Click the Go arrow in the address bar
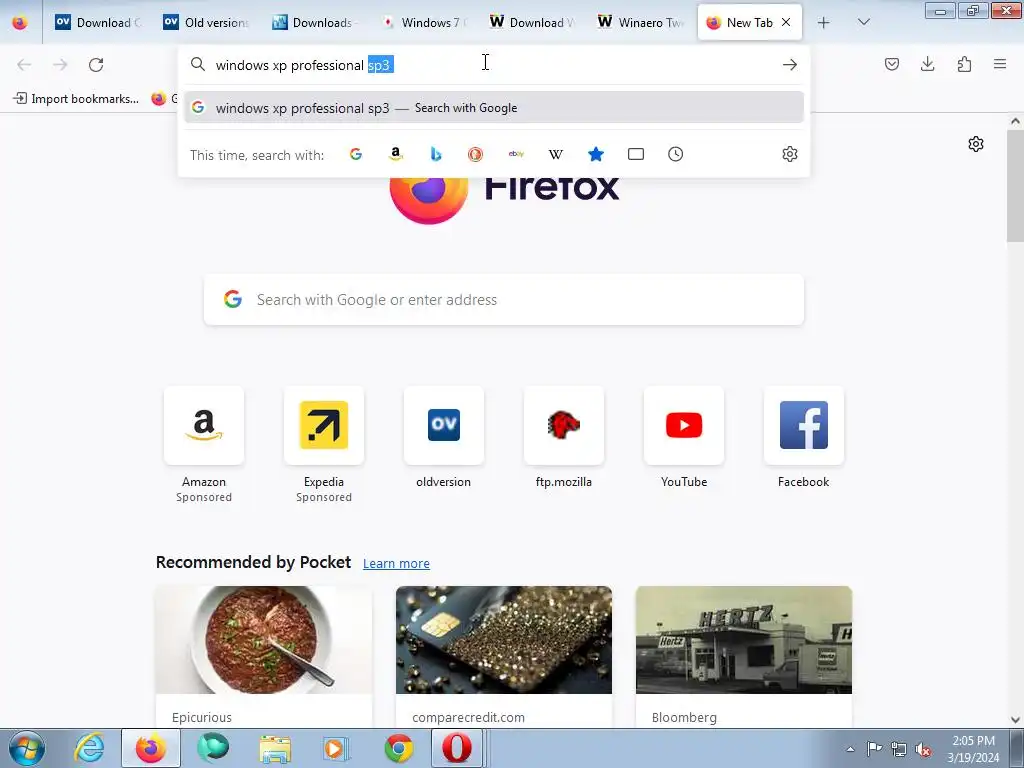The width and height of the screenshot is (1024, 768). [x=790, y=65]
